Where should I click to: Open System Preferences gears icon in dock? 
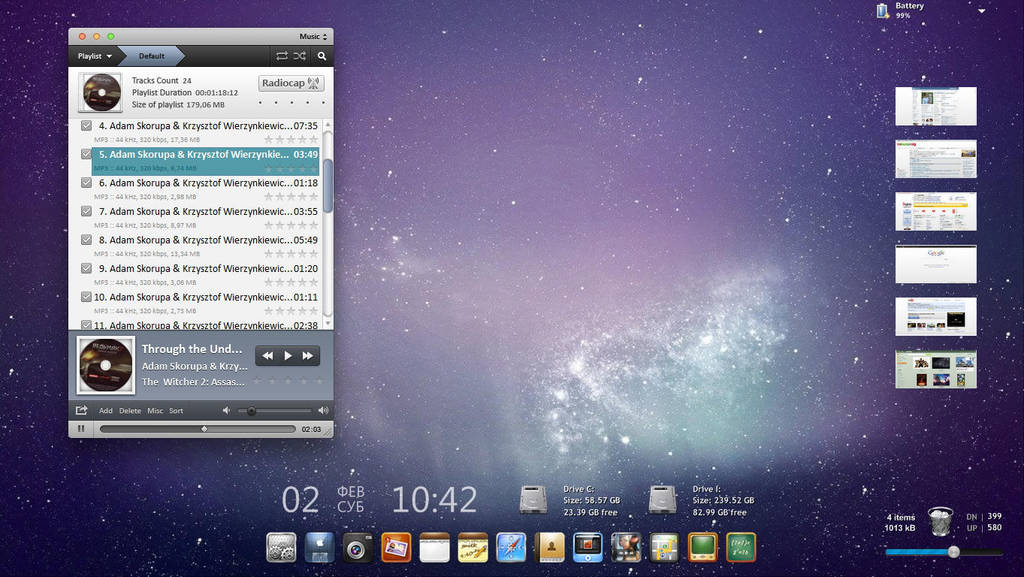281,548
